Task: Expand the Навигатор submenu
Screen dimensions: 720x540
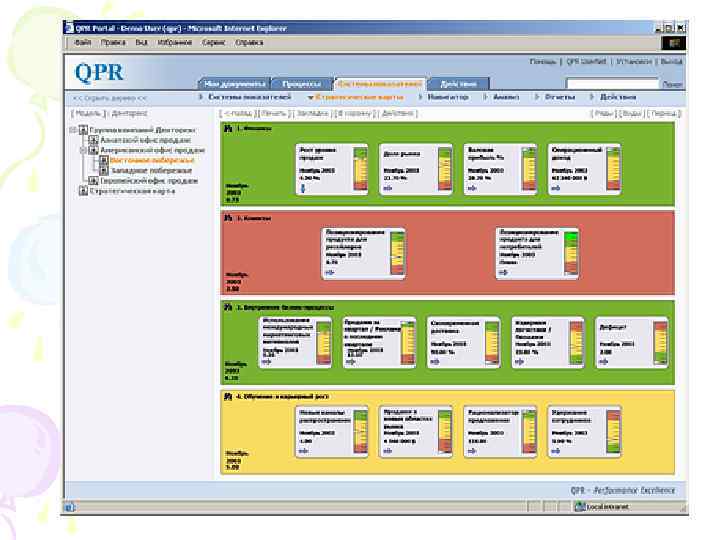Action: coord(444,97)
